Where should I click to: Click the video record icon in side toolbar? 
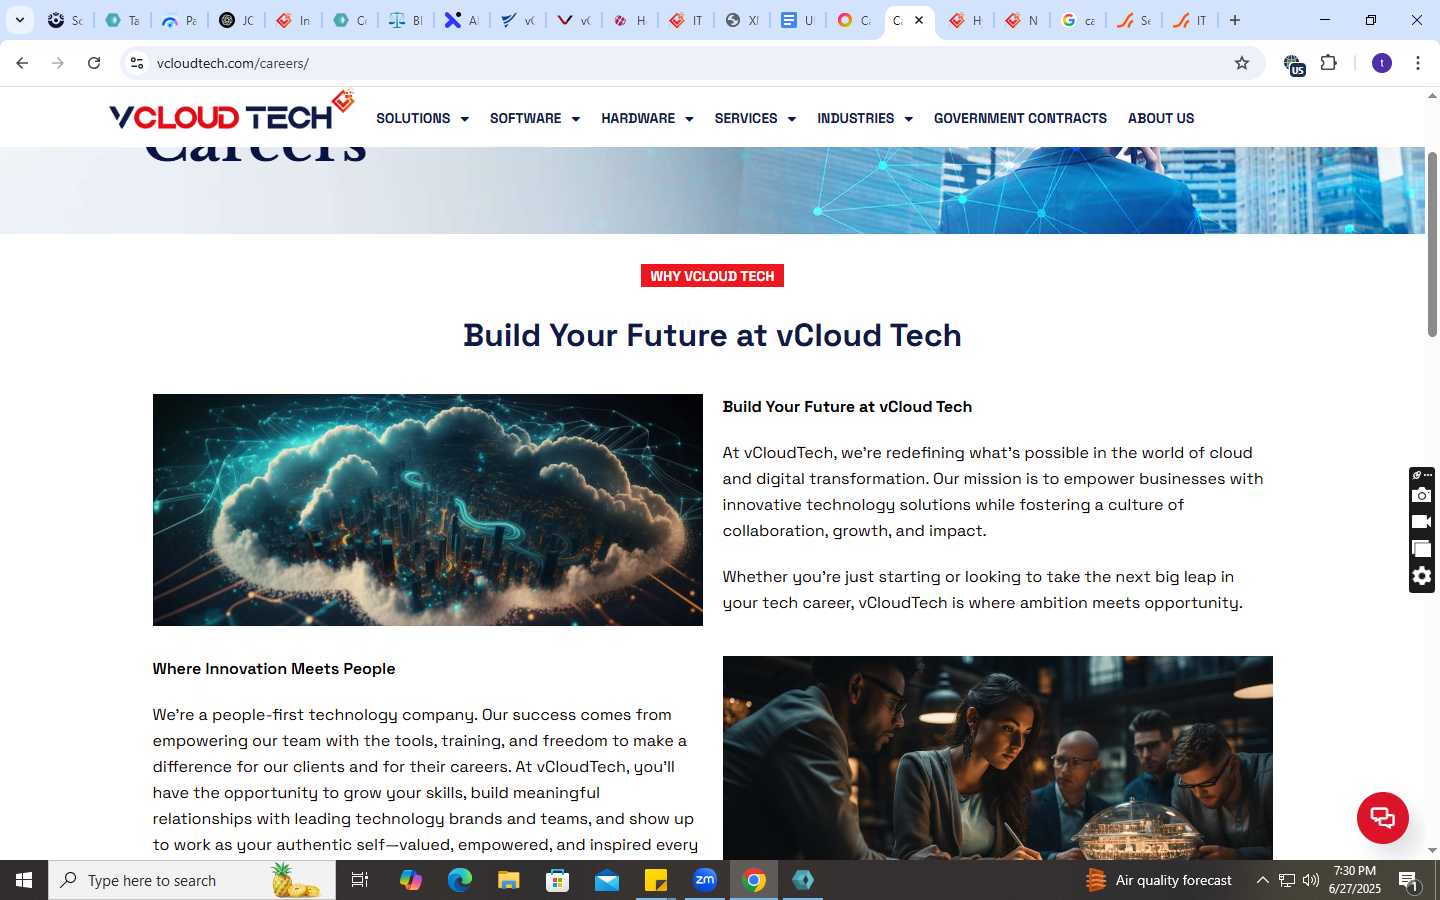(x=1421, y=522)
